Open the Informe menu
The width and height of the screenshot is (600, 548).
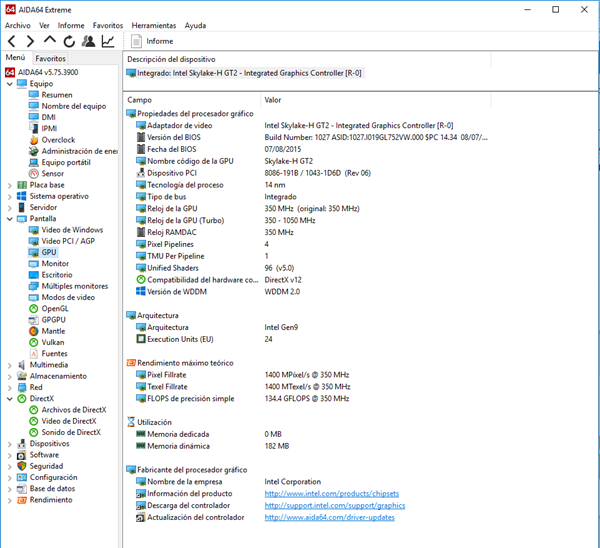(71, 25)
